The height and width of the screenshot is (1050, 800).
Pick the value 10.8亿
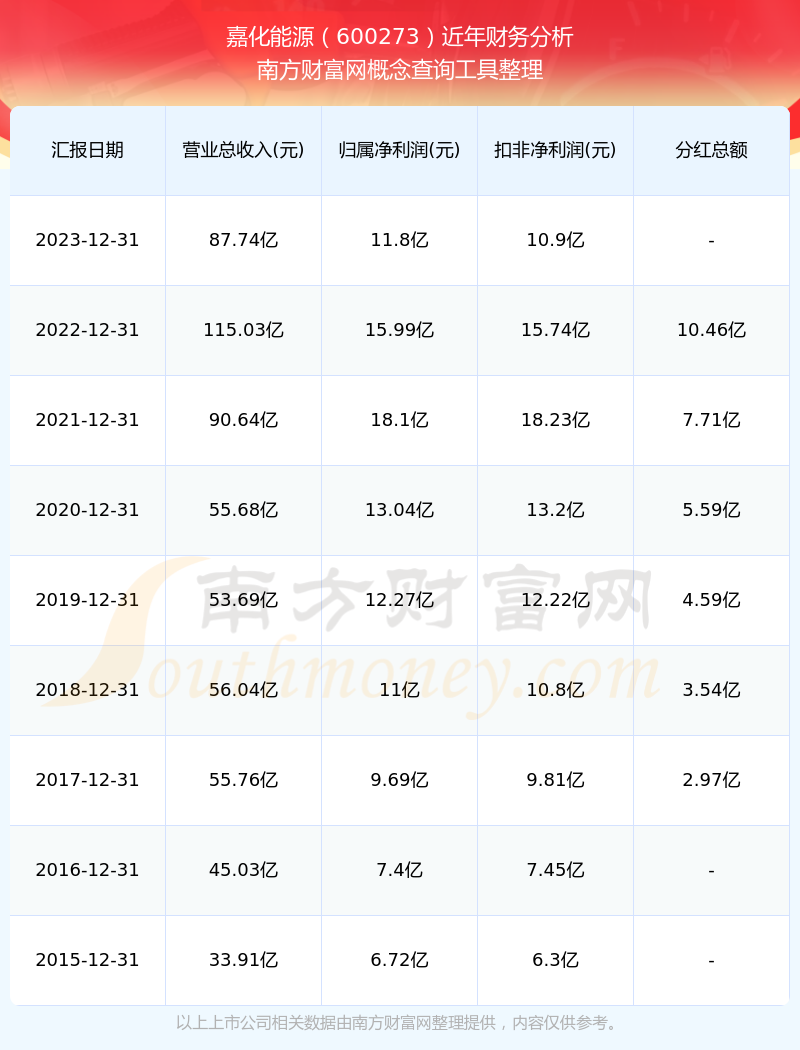pos(556,690)
